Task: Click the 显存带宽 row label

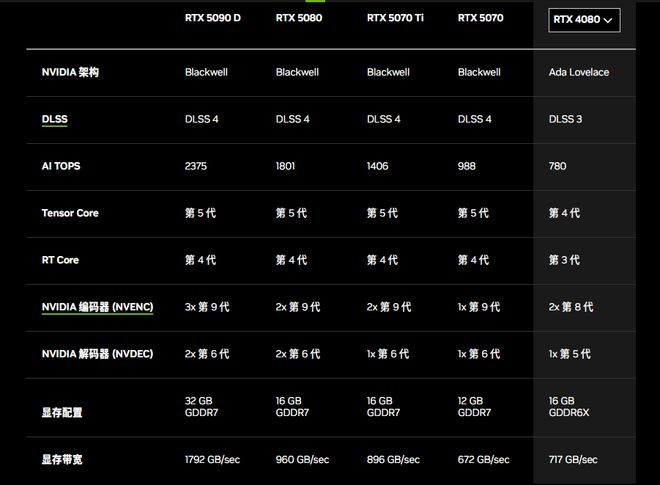Action: (62, 459)
